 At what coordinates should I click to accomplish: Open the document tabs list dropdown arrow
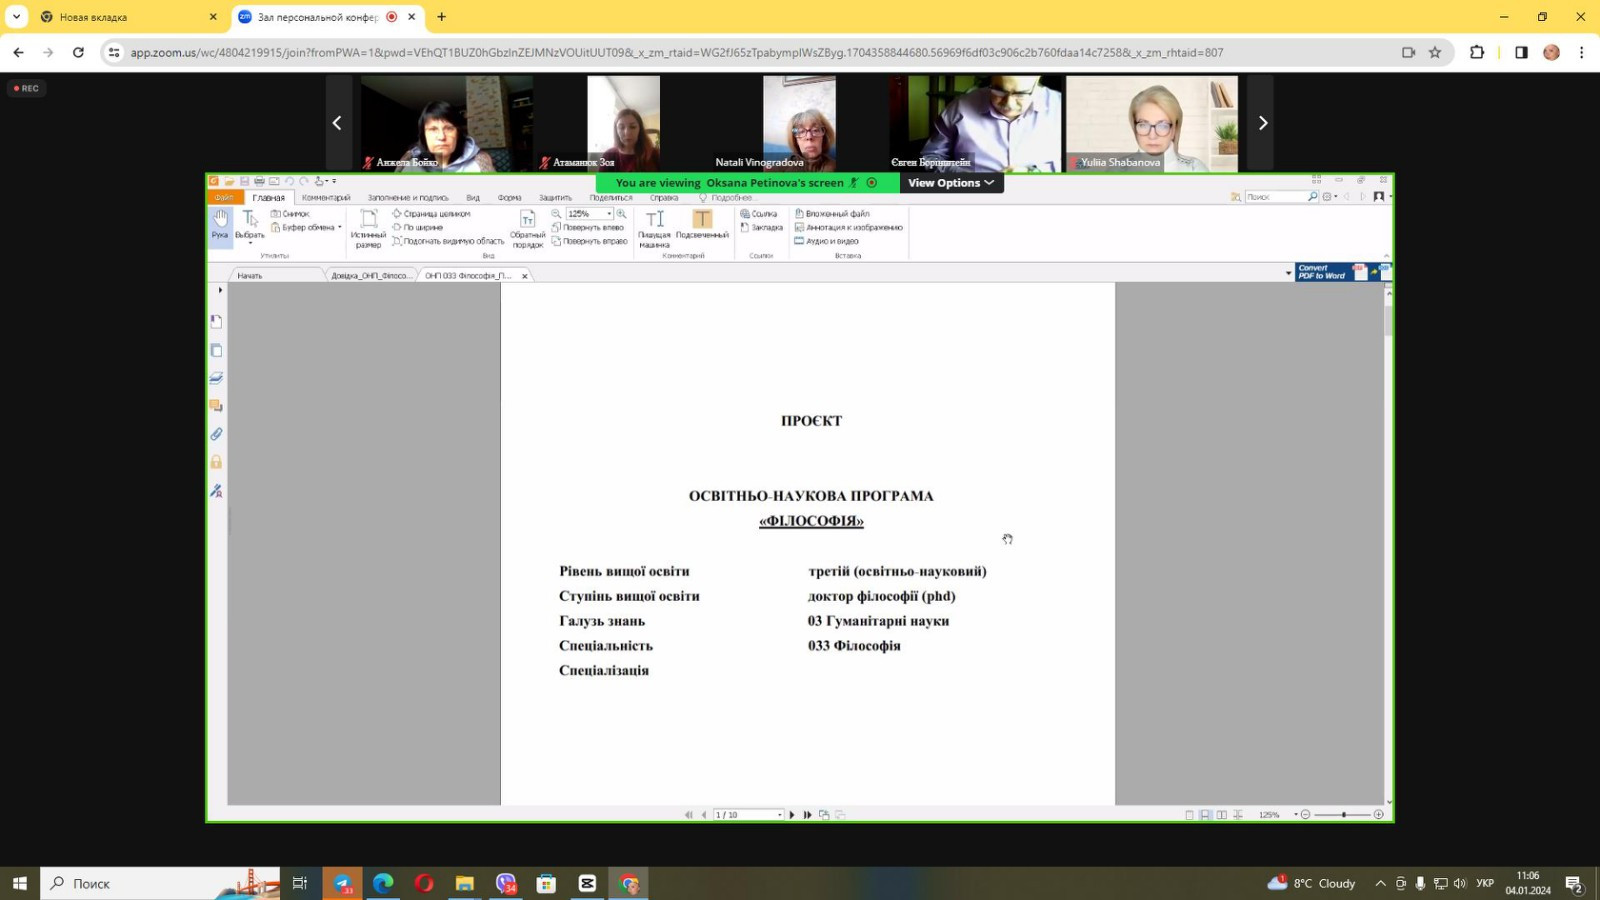[x=1288, y=273]
